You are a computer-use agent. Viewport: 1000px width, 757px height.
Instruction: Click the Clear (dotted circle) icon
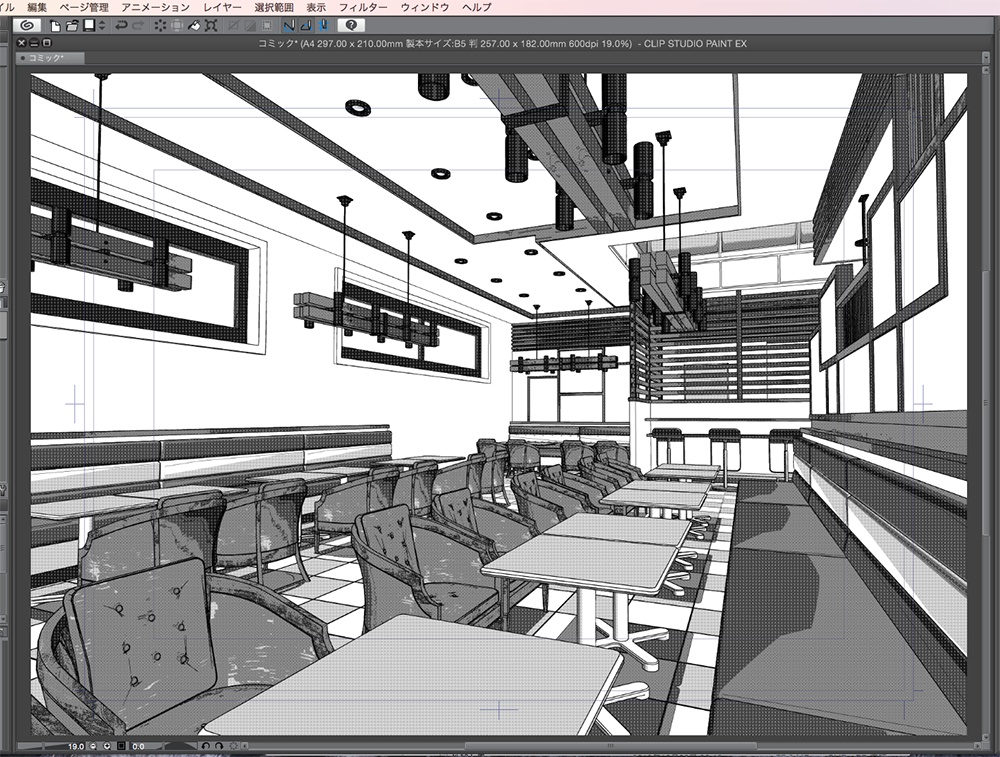[160, 26]
